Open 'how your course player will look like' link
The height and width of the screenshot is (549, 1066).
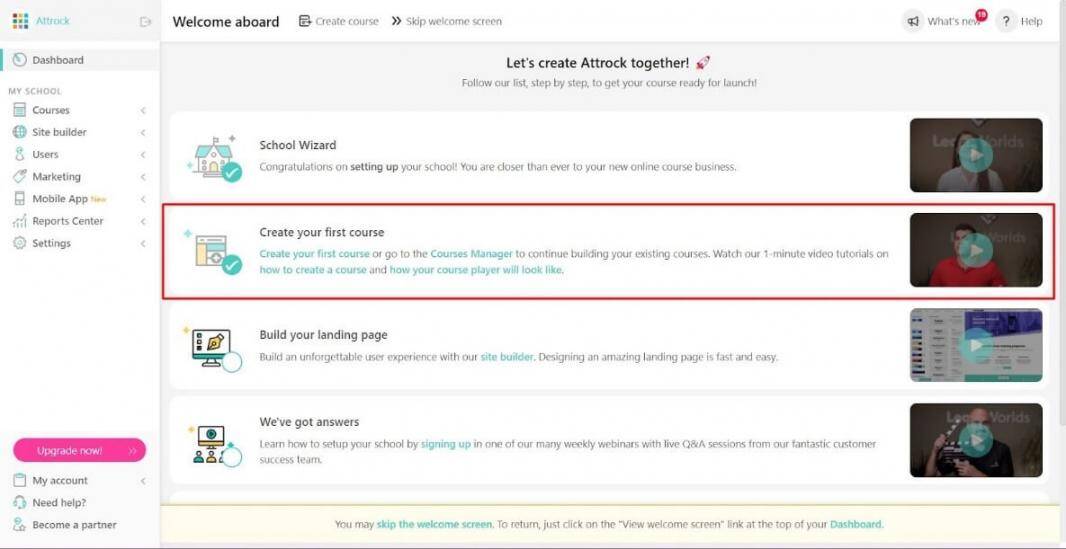pyautogui.click(x=476, y=270)
